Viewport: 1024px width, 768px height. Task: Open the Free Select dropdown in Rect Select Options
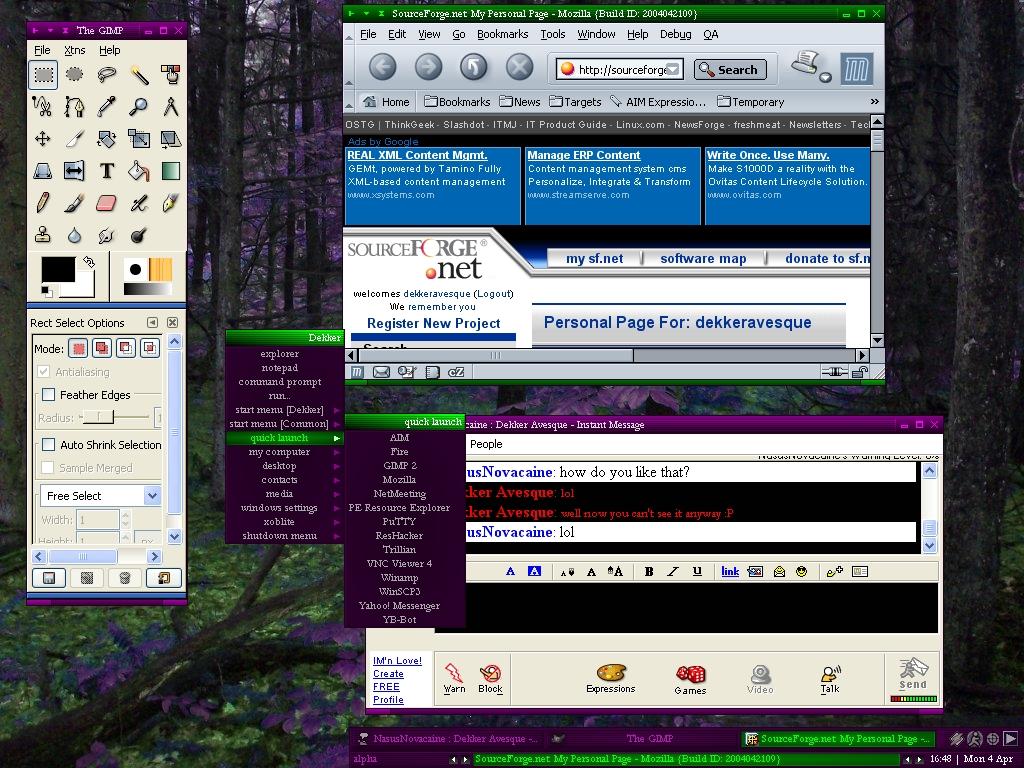[x=100, y=496]
